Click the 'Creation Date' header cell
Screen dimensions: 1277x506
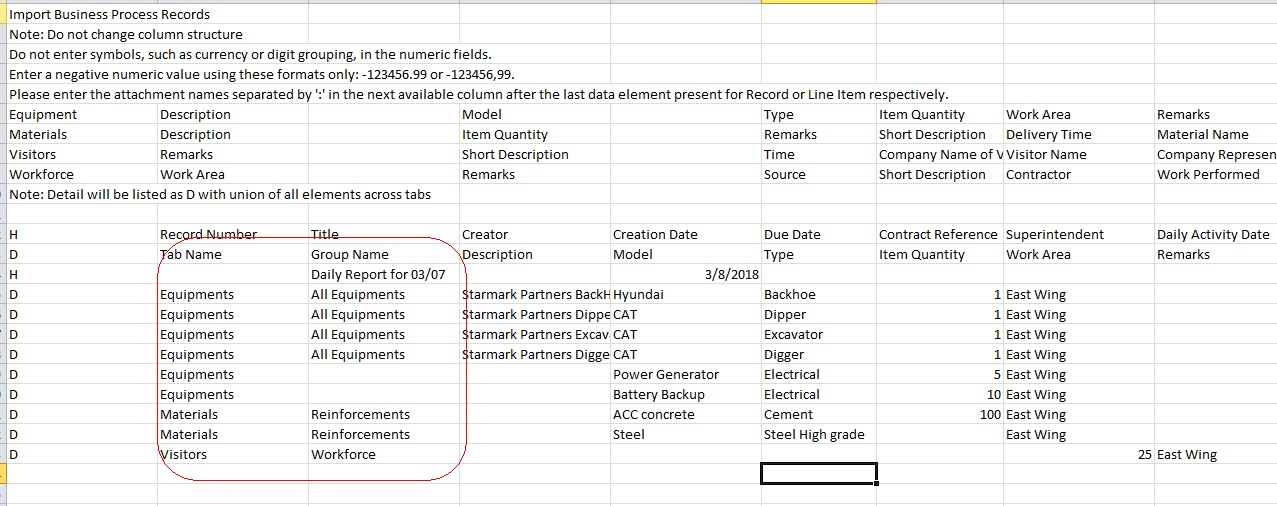point(686,234)
